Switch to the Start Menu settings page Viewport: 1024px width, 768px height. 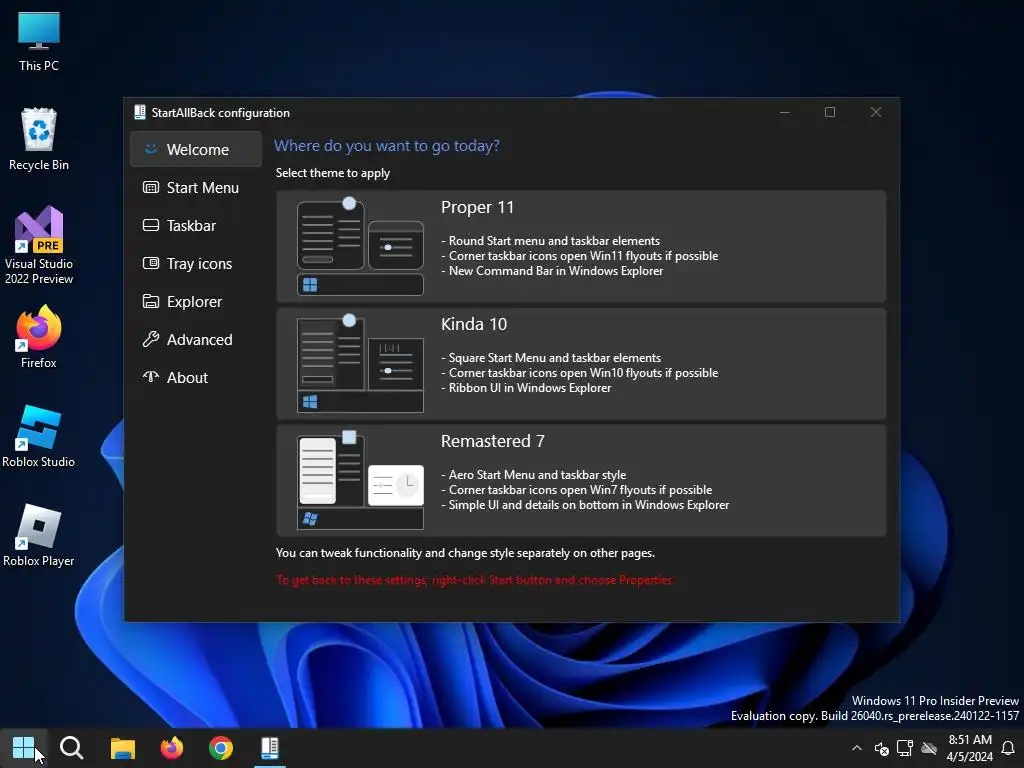click(196, 187)
